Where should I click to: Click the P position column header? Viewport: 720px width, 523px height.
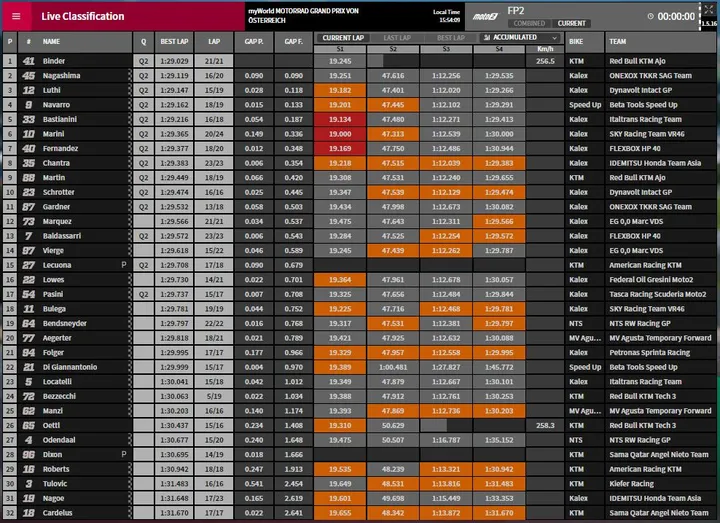(x=10, y=42)
